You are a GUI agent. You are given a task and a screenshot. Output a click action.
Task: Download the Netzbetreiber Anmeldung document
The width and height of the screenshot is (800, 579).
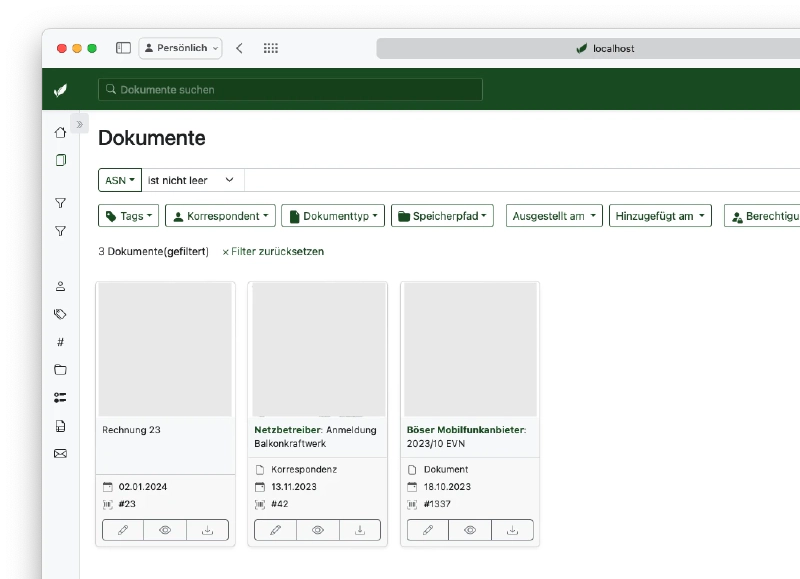[x=360, y=530]
